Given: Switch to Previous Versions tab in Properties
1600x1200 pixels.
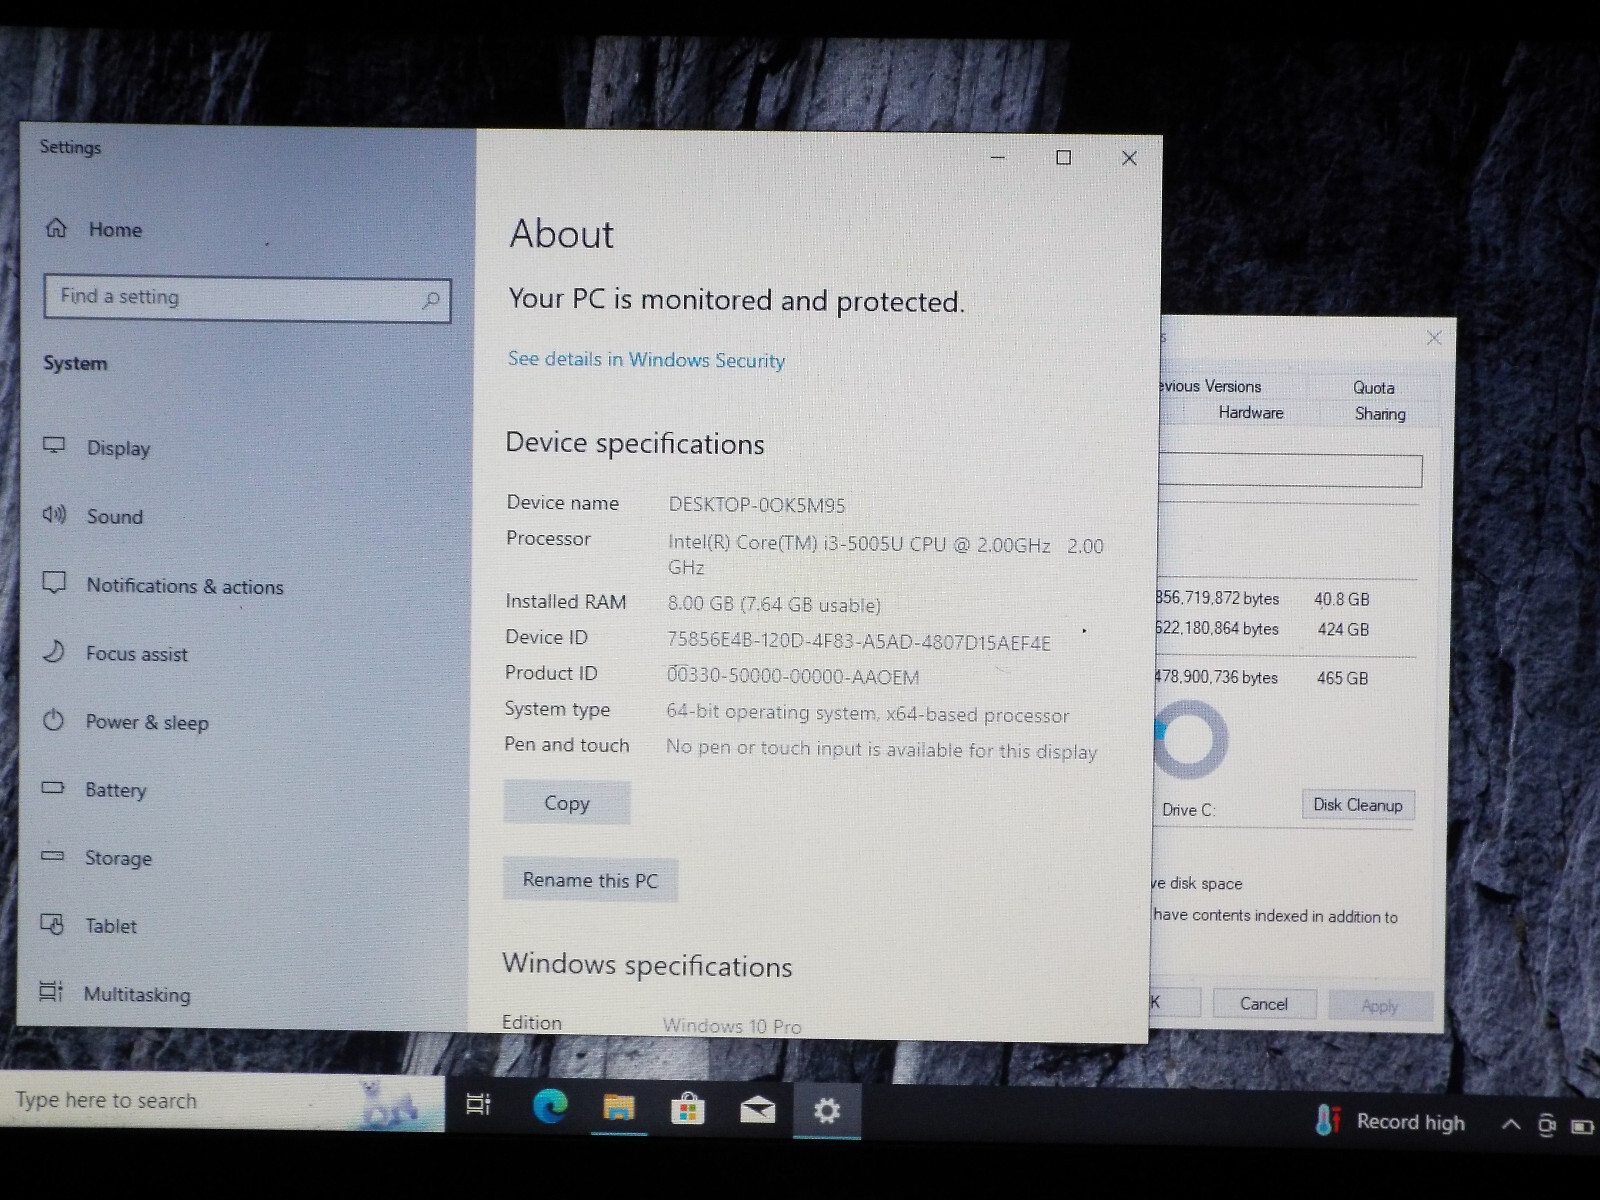Looking at the screenshot, I should 1210,386.
